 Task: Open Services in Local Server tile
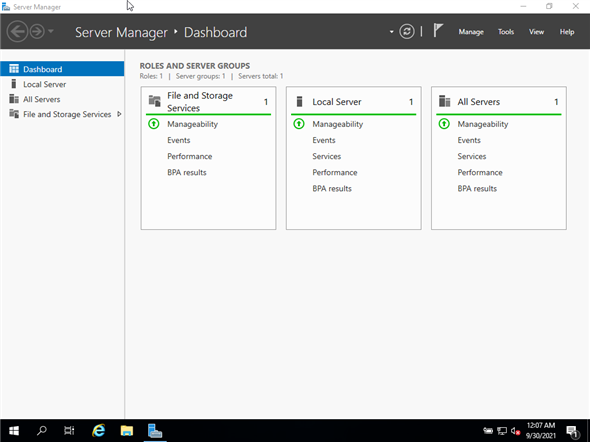327,156
